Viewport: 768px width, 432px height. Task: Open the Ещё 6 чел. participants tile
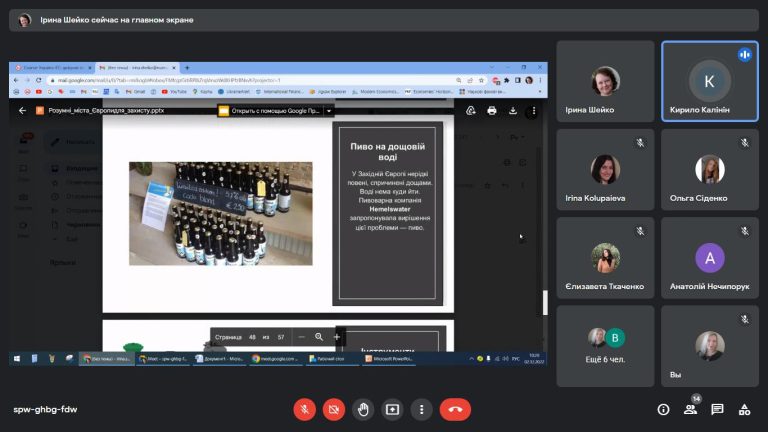[605, 346]
